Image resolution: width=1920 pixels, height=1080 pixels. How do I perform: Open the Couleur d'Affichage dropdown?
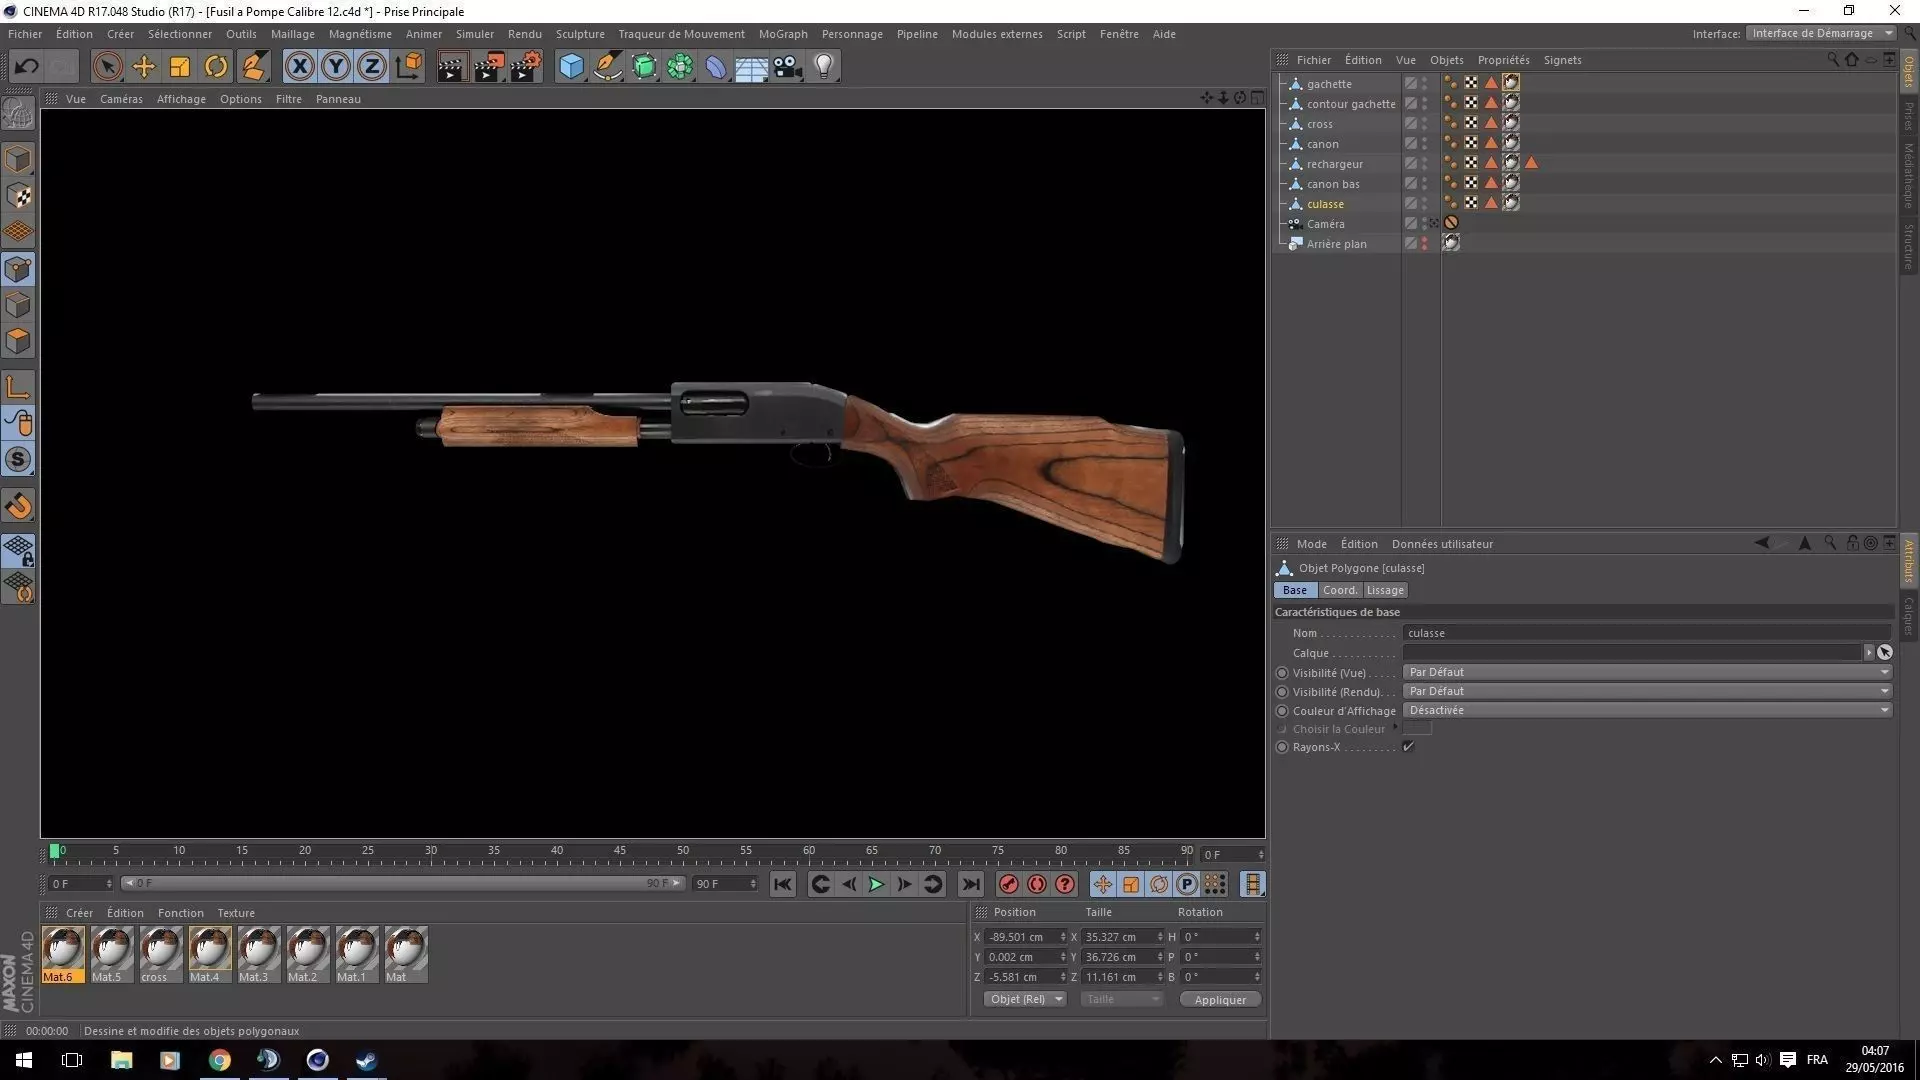pos(1646,710)
